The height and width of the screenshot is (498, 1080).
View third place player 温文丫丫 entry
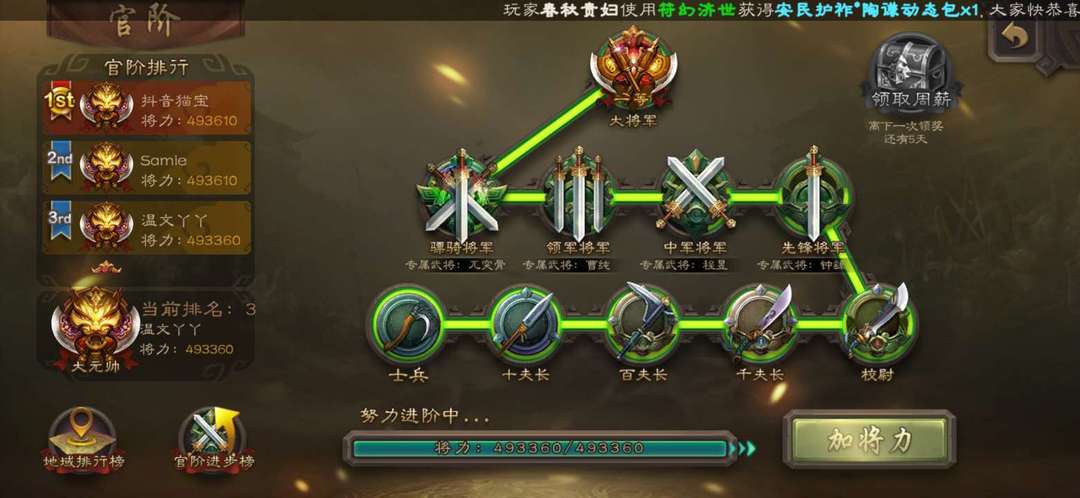(147, 228)
